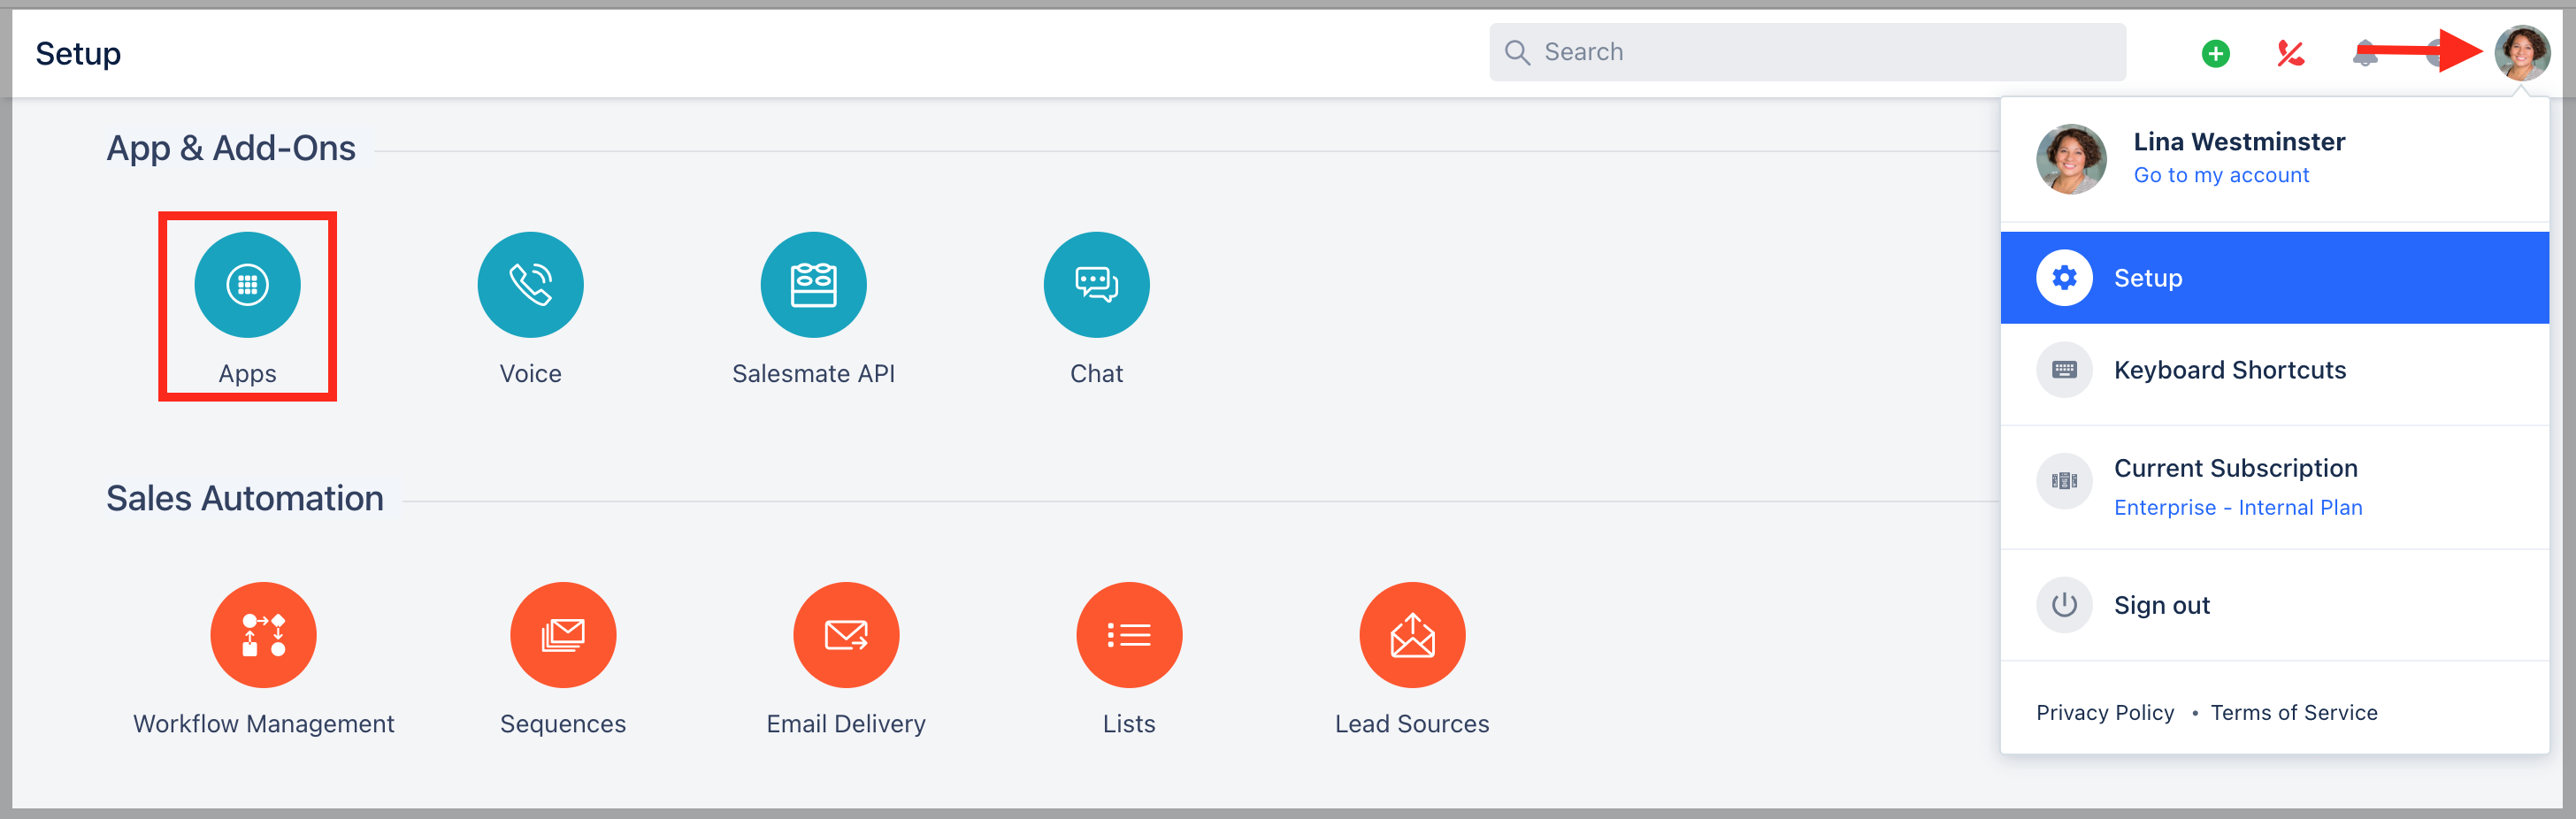Click the Email Delivery label
2576x819 pixels.
[x=846, y=724]
